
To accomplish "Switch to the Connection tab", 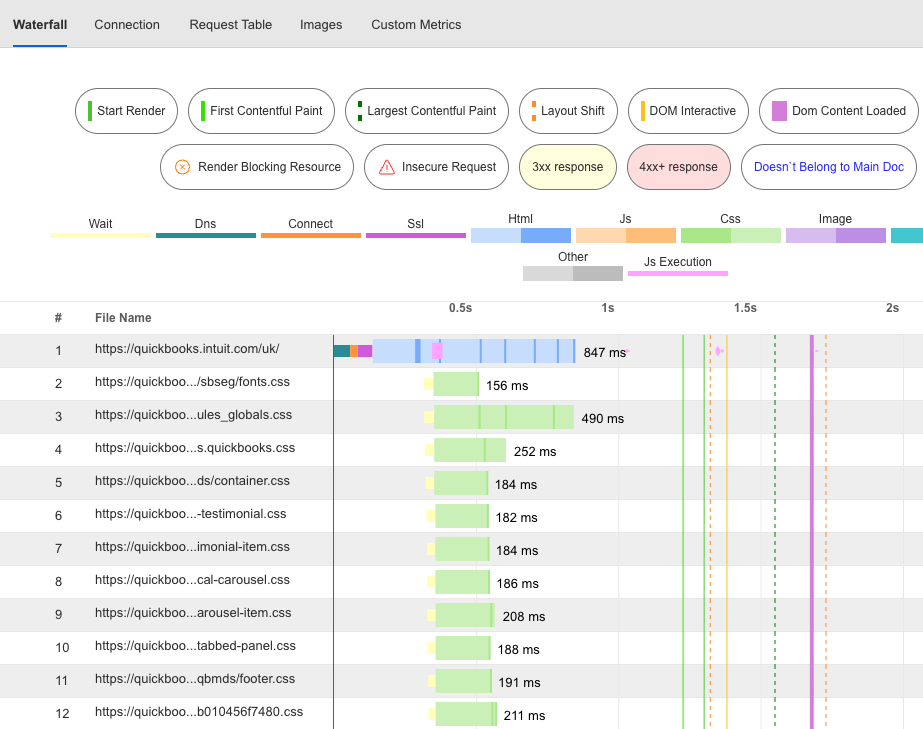I will coord(127,24).
